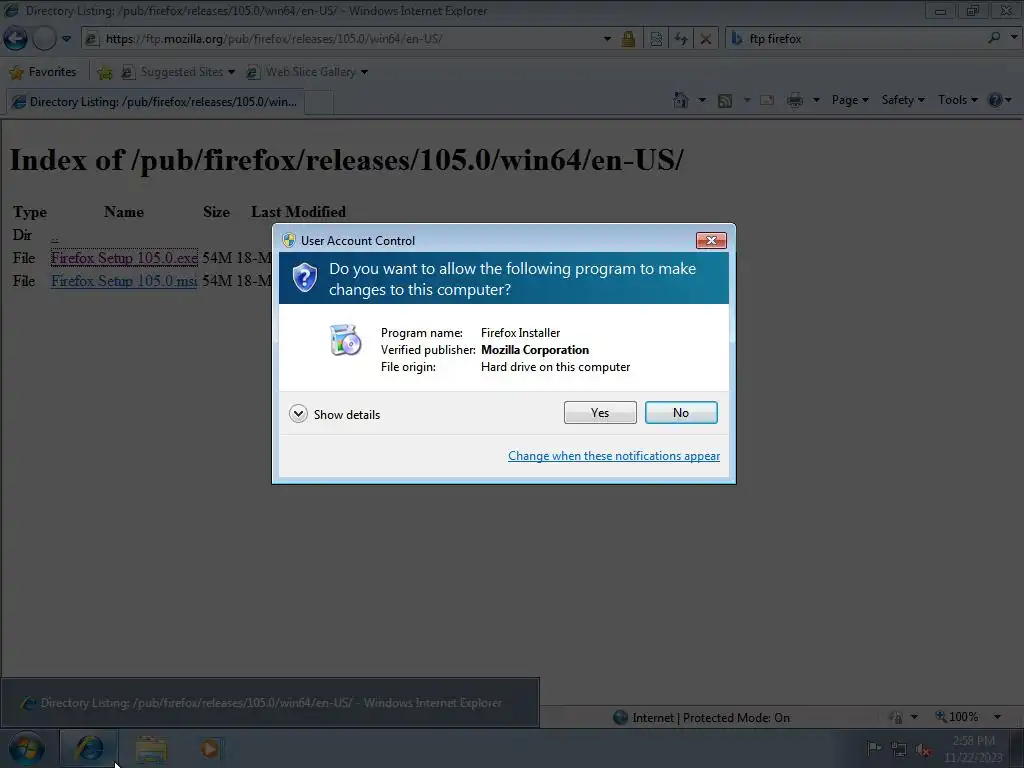This screenshot has height=768, width=1024.
Task: Open Change when these notifications appear link
Action: [x=613, y=456]
